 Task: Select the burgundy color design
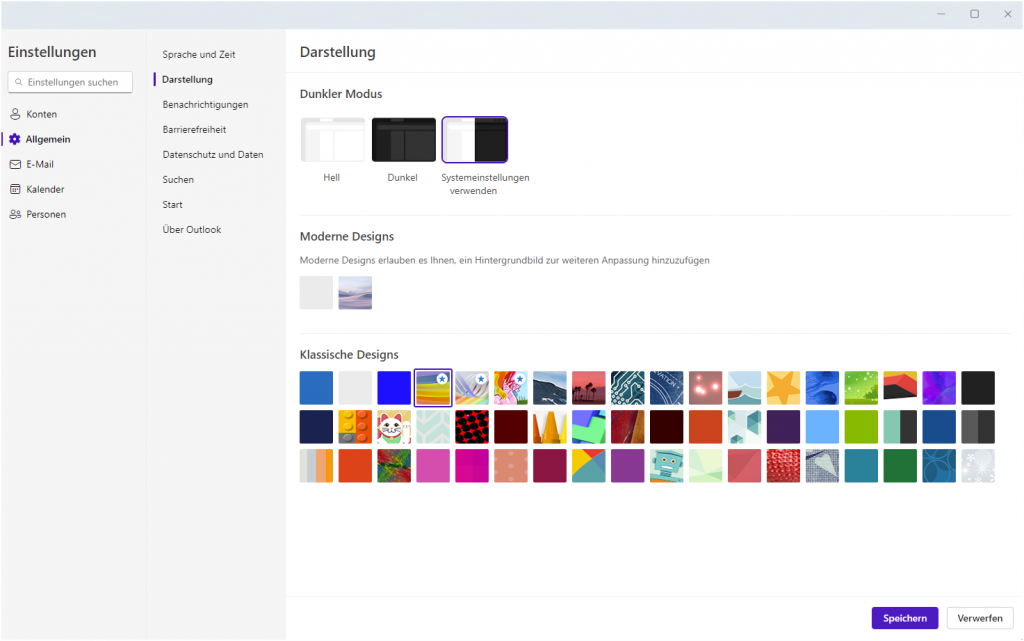pyautogui.click(x=550, y=465)
